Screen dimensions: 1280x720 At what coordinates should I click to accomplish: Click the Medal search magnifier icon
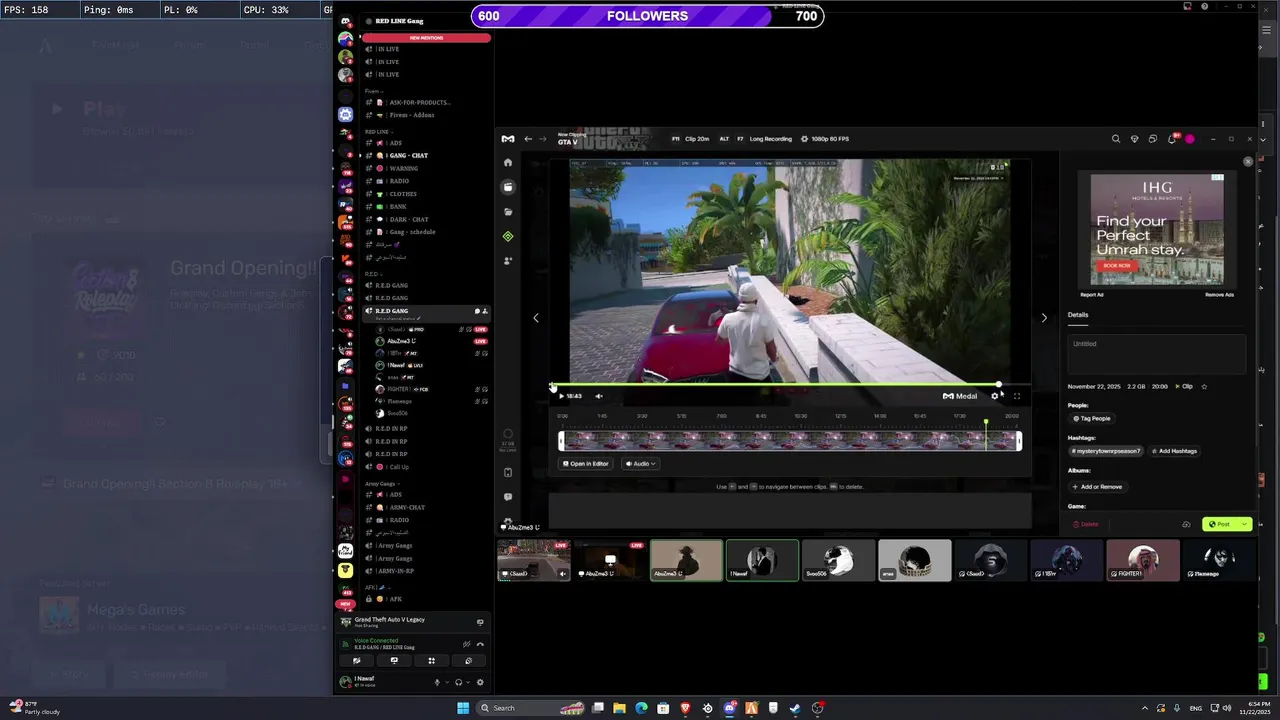click(x=1116, y=139)
